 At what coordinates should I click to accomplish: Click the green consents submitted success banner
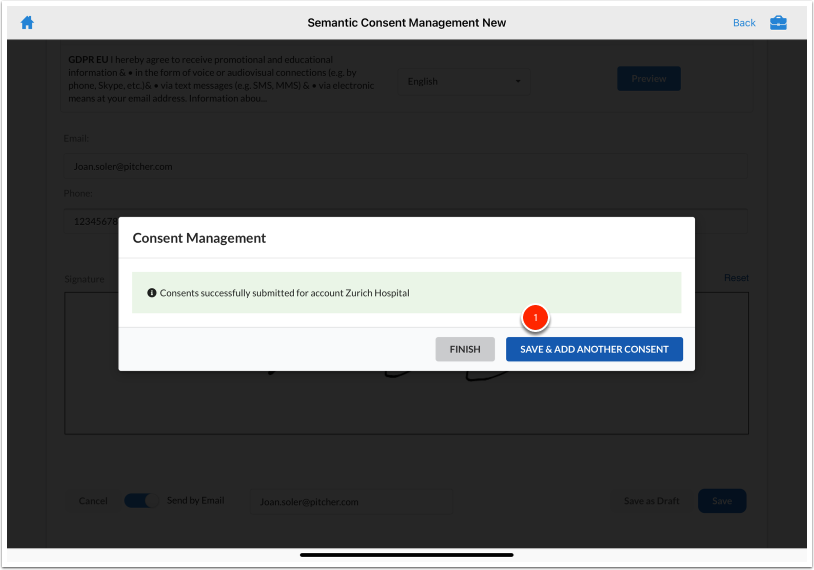(406, 293)
